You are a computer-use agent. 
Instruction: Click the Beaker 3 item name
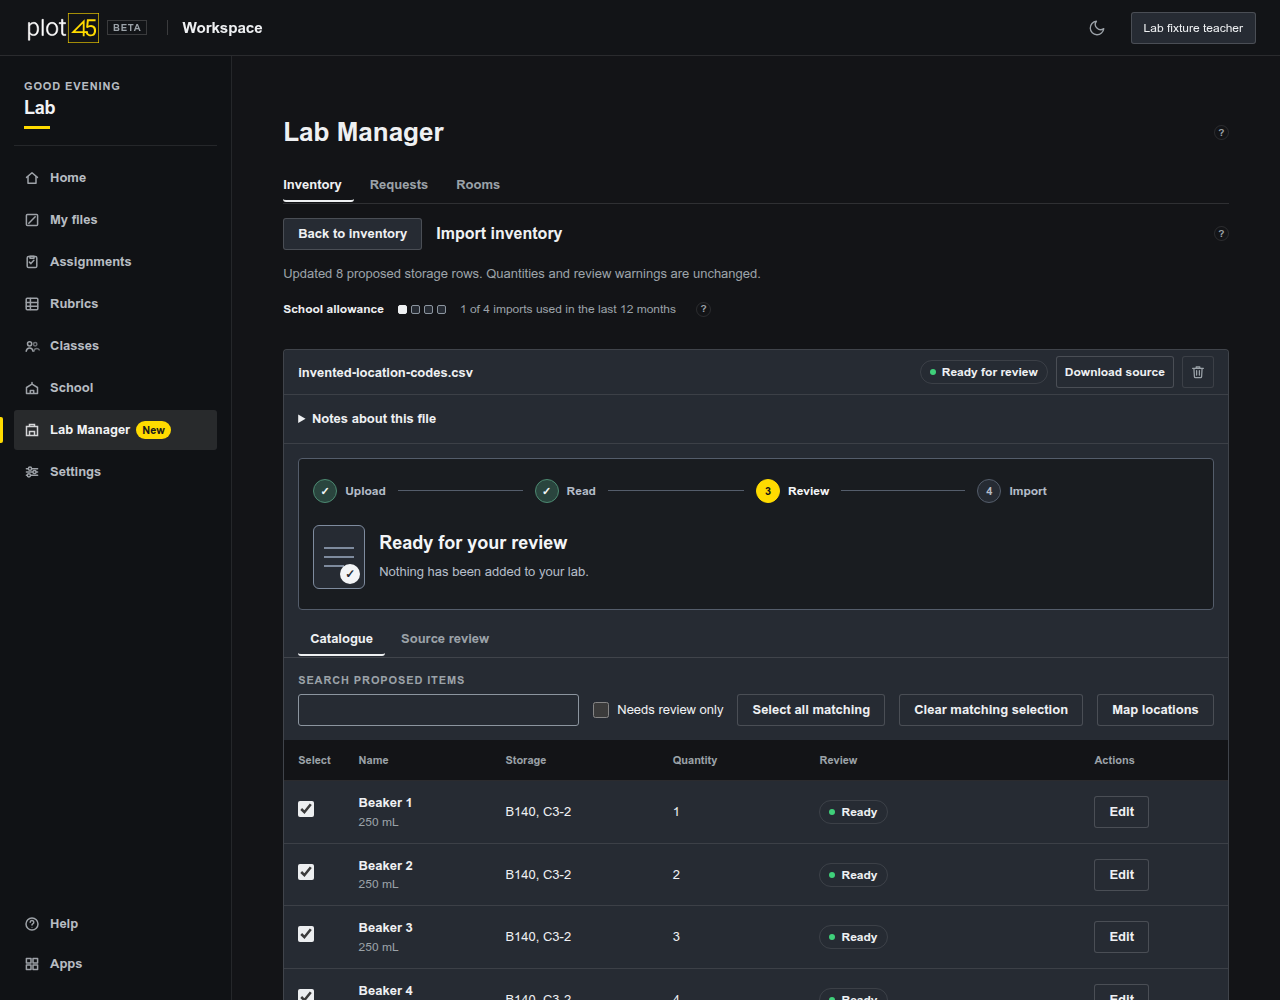[x=386, y=928]
